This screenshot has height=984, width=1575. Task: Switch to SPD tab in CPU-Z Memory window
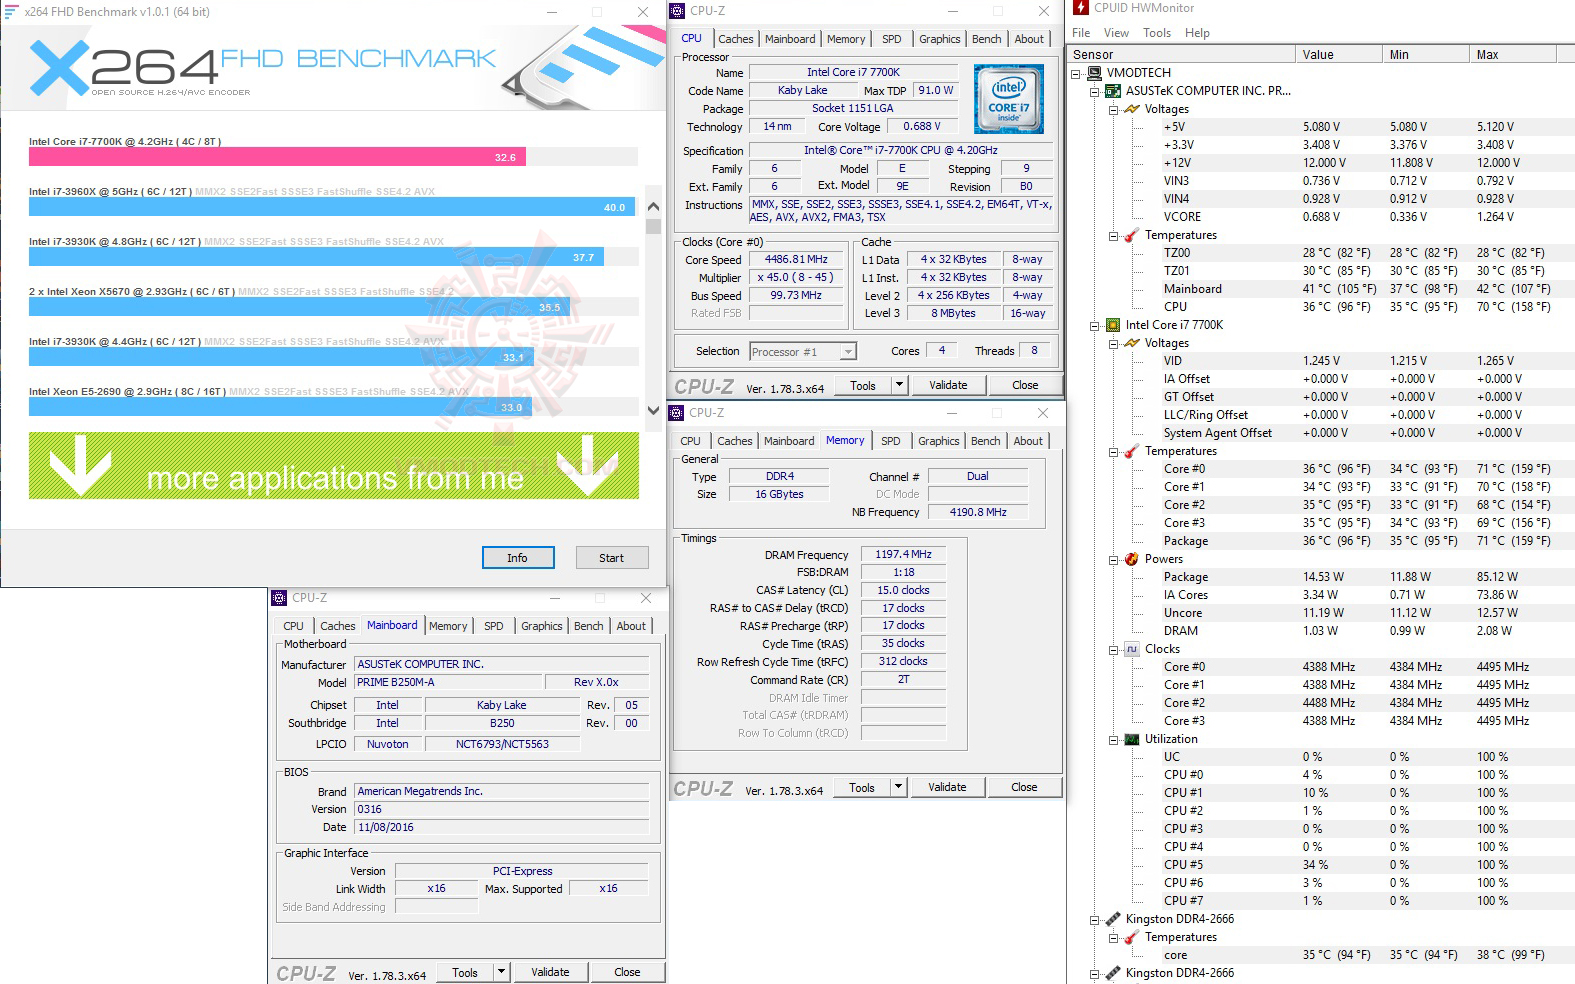[x=890, y=441]
